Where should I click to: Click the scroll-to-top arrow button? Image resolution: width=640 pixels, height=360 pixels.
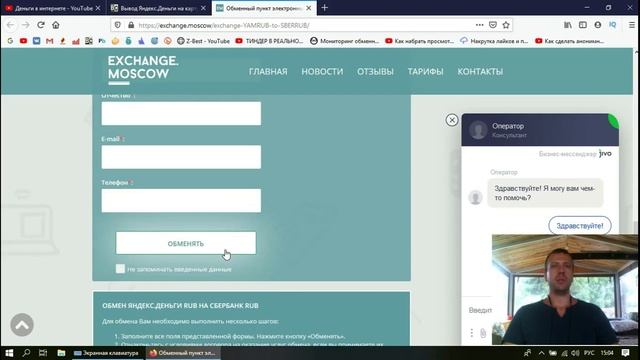[x=22, y=324]
